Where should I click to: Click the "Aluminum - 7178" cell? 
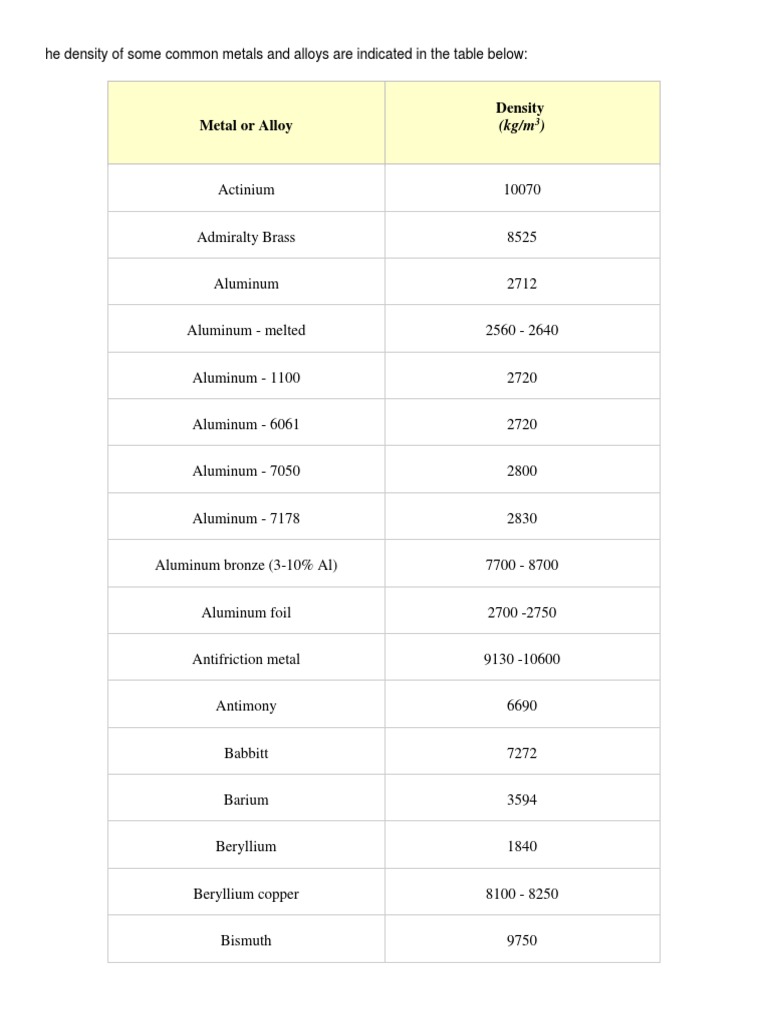(246, 518)
